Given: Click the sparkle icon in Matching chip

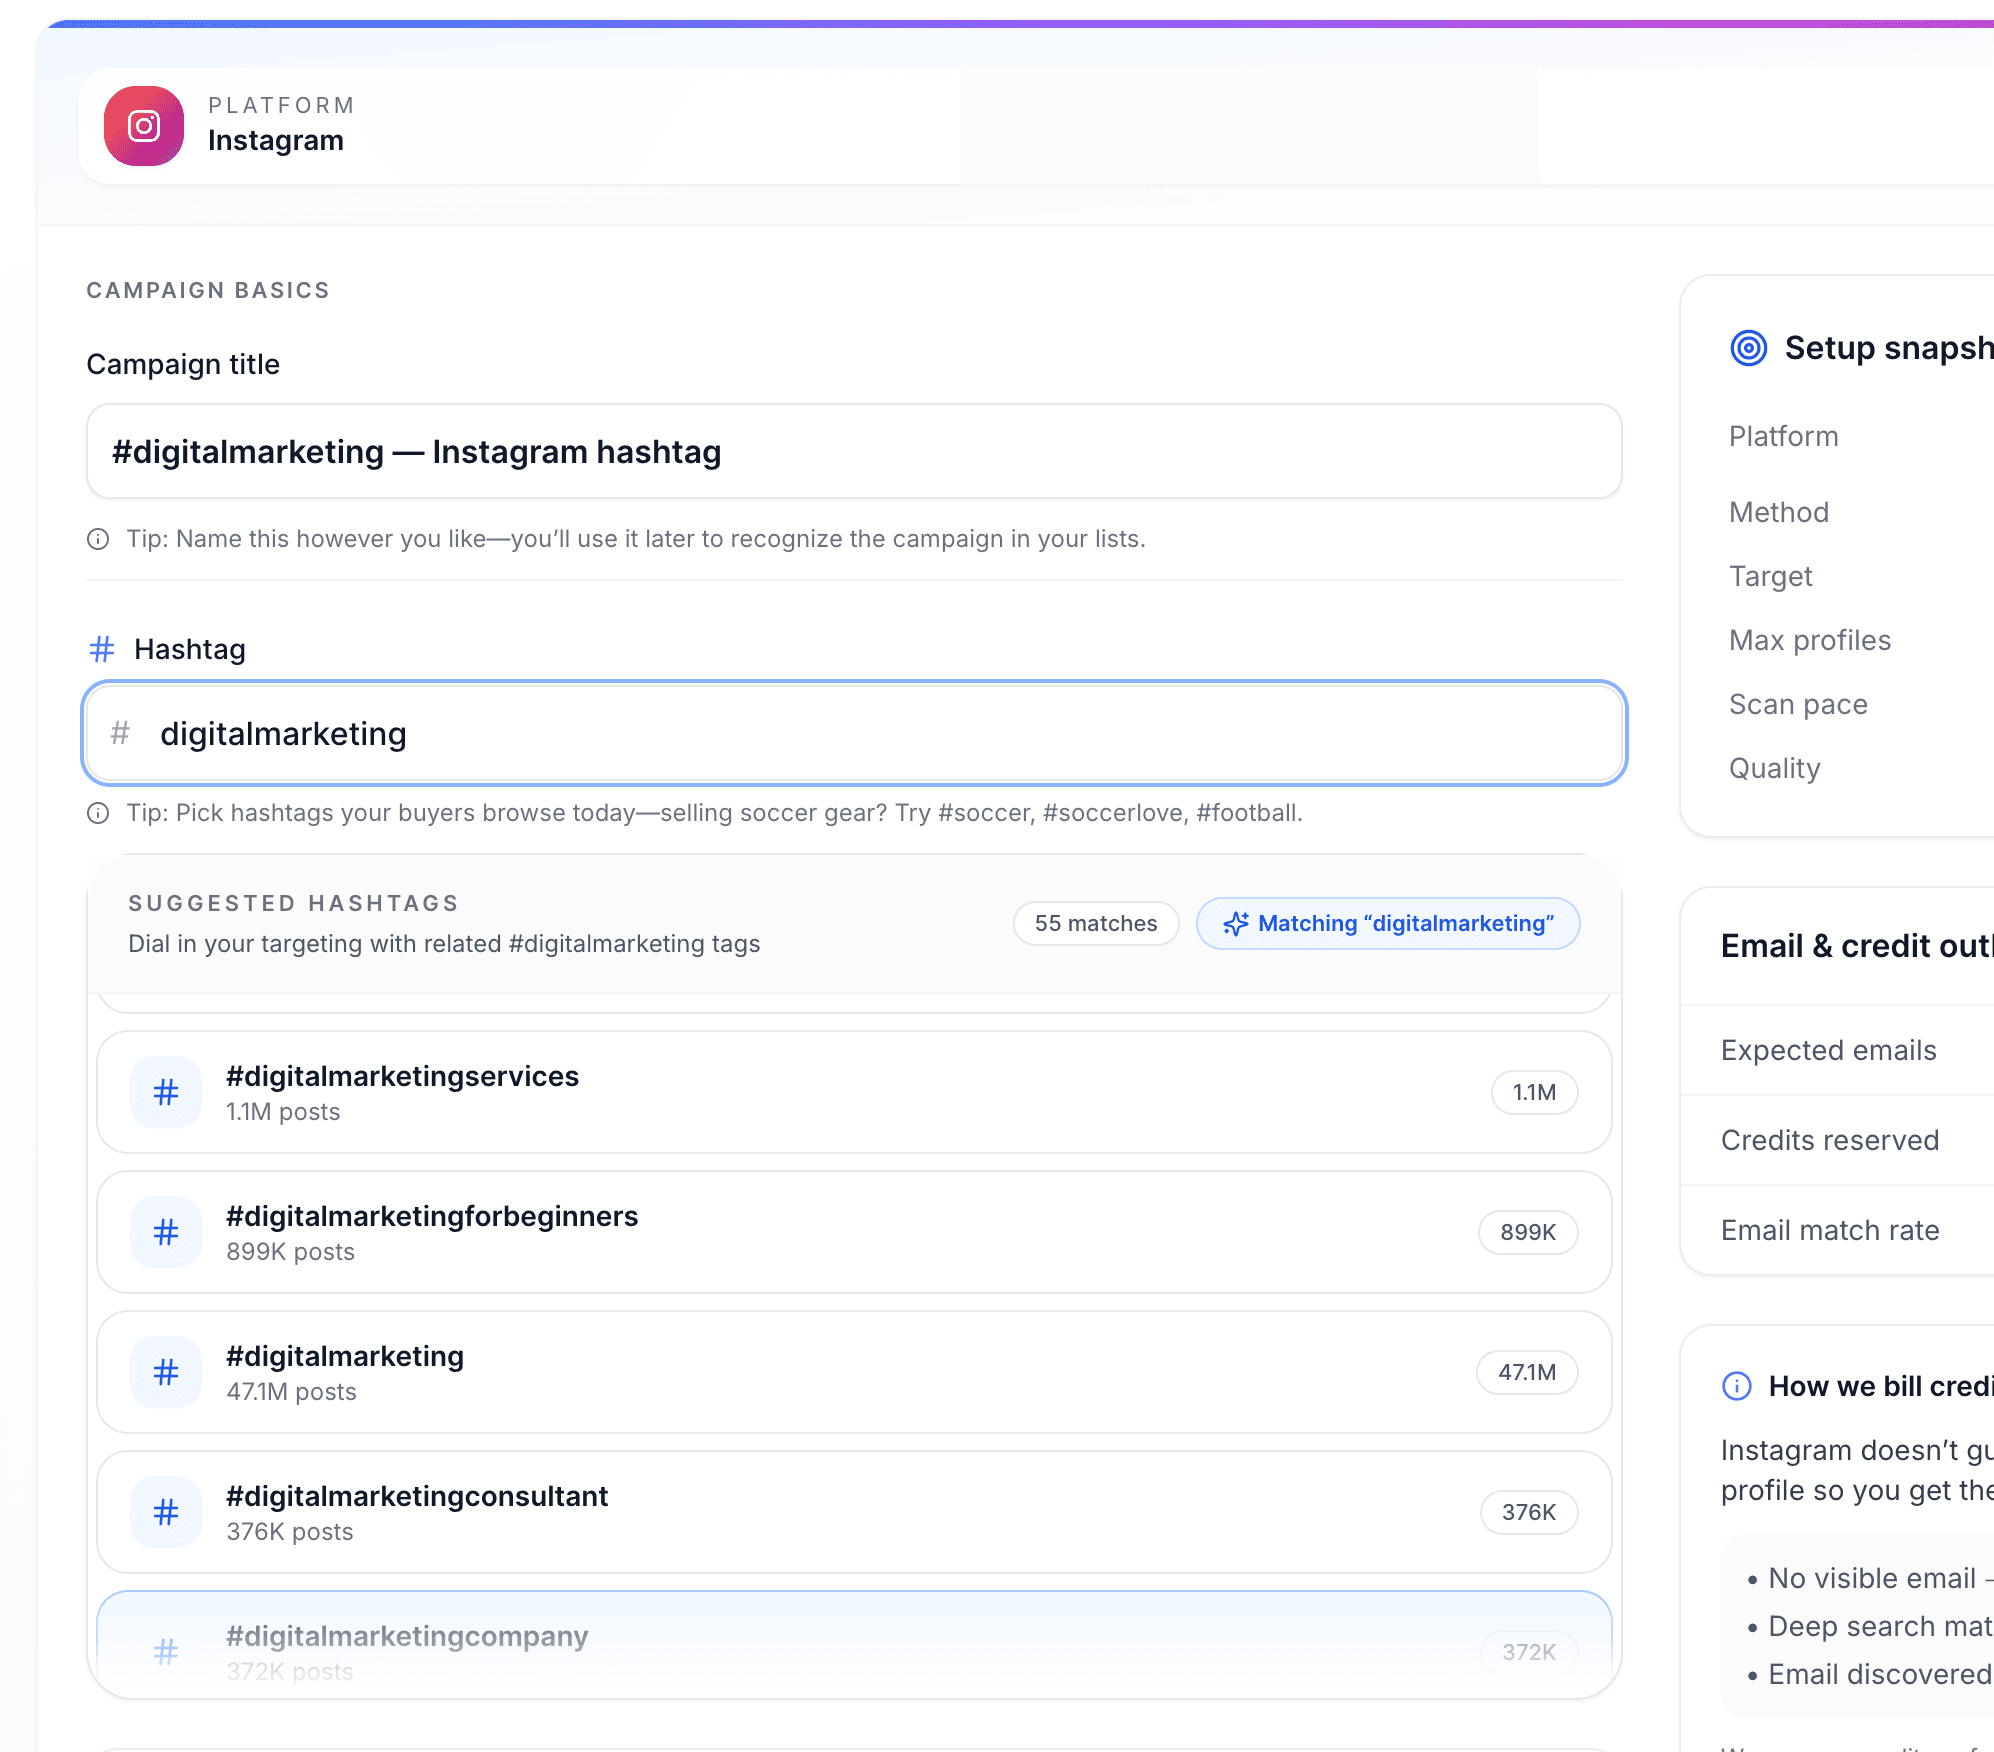Looking at the screenshot, I should (x=1236, y=924).
